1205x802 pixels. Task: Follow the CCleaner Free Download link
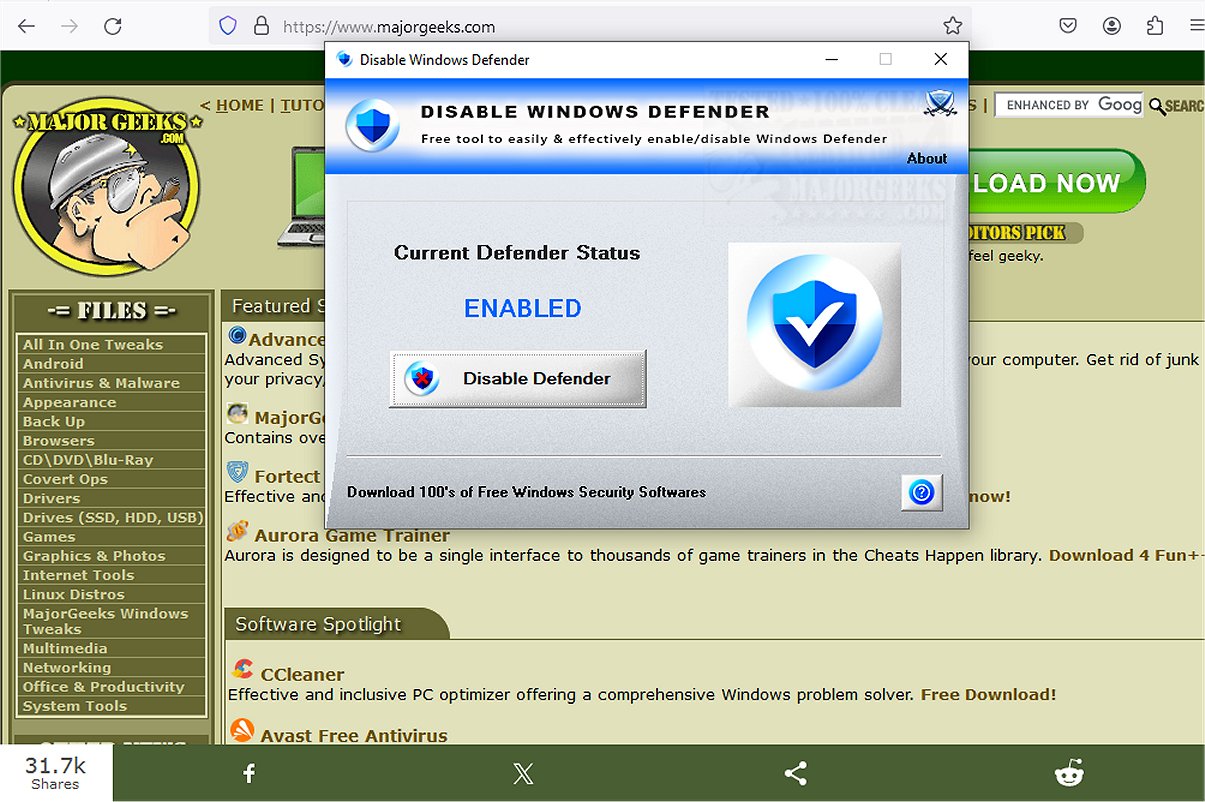[988, 694]
